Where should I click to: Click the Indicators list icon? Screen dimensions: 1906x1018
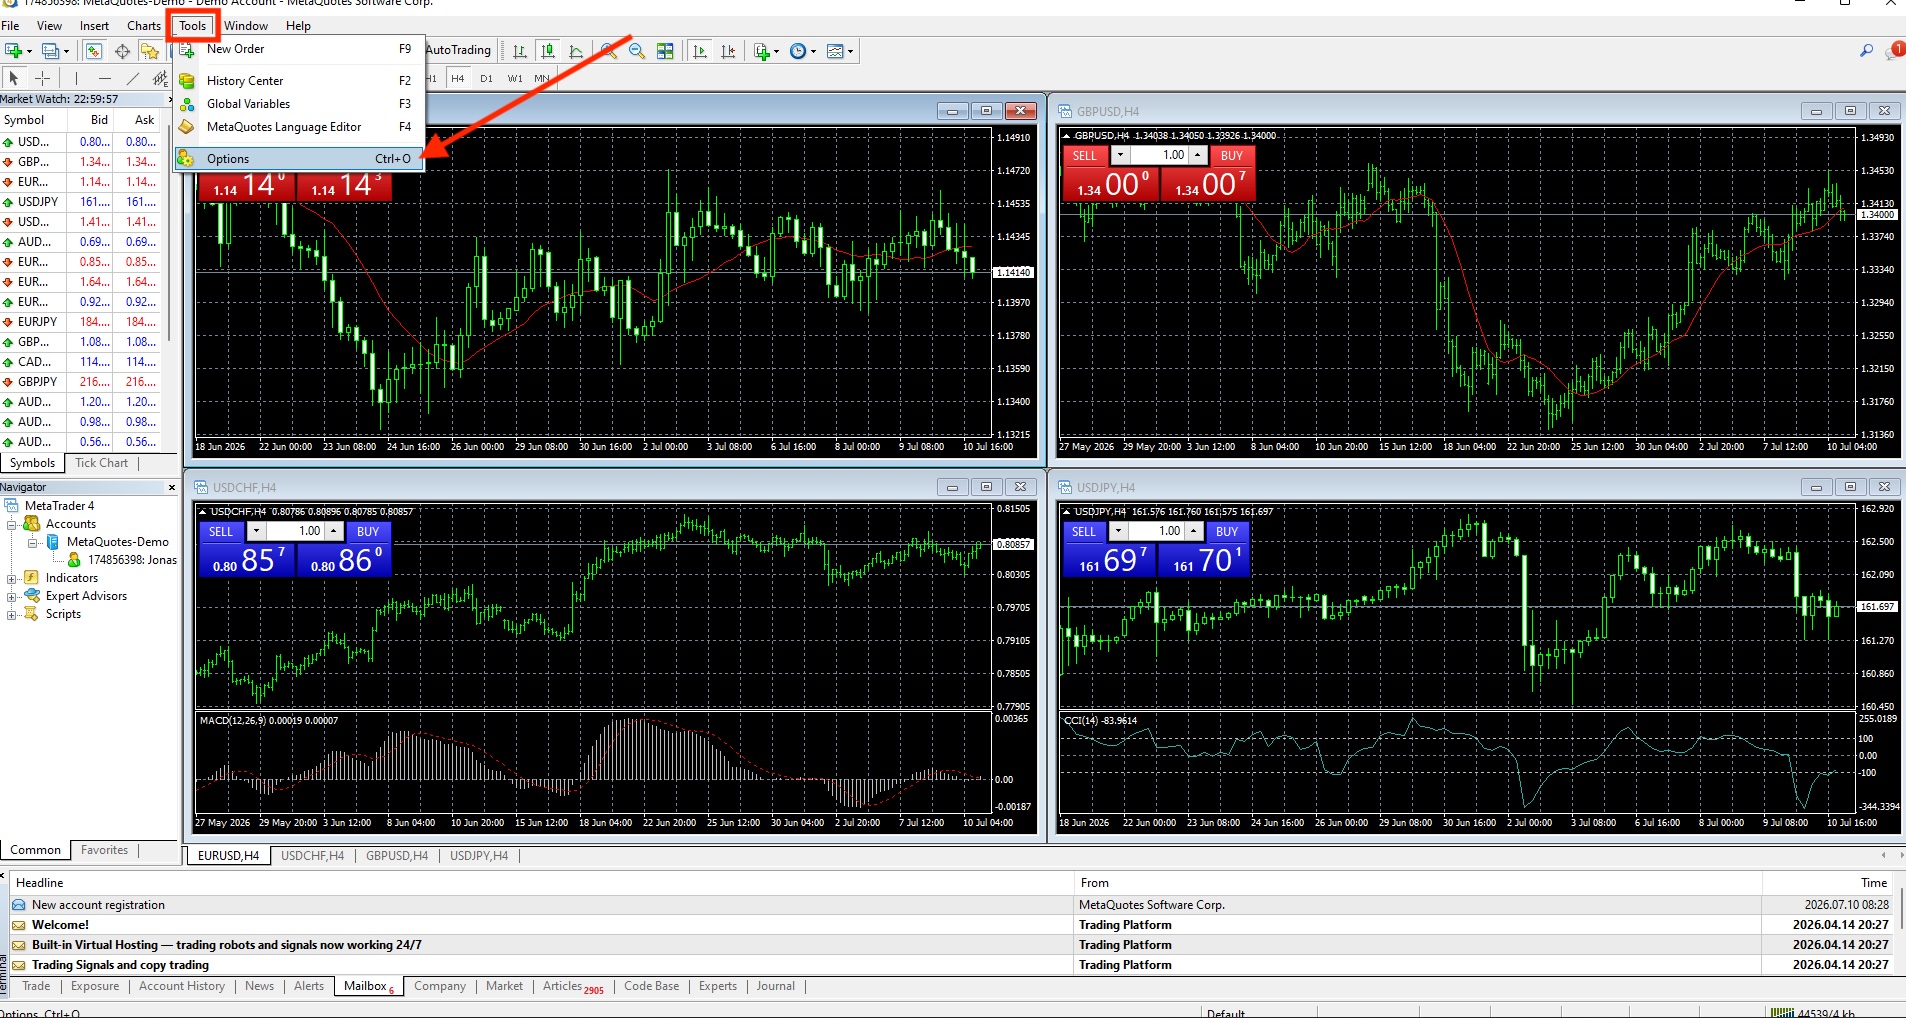(763, 51)
